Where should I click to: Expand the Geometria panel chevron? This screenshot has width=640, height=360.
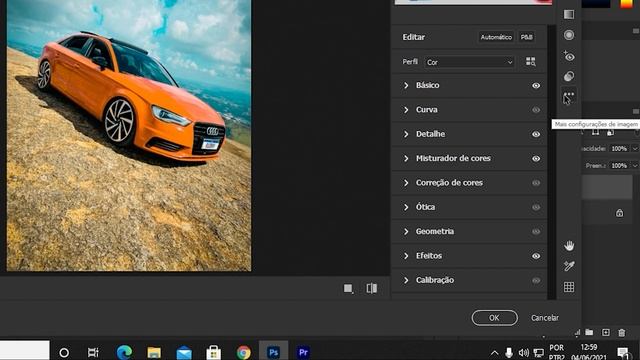(406, 231)
